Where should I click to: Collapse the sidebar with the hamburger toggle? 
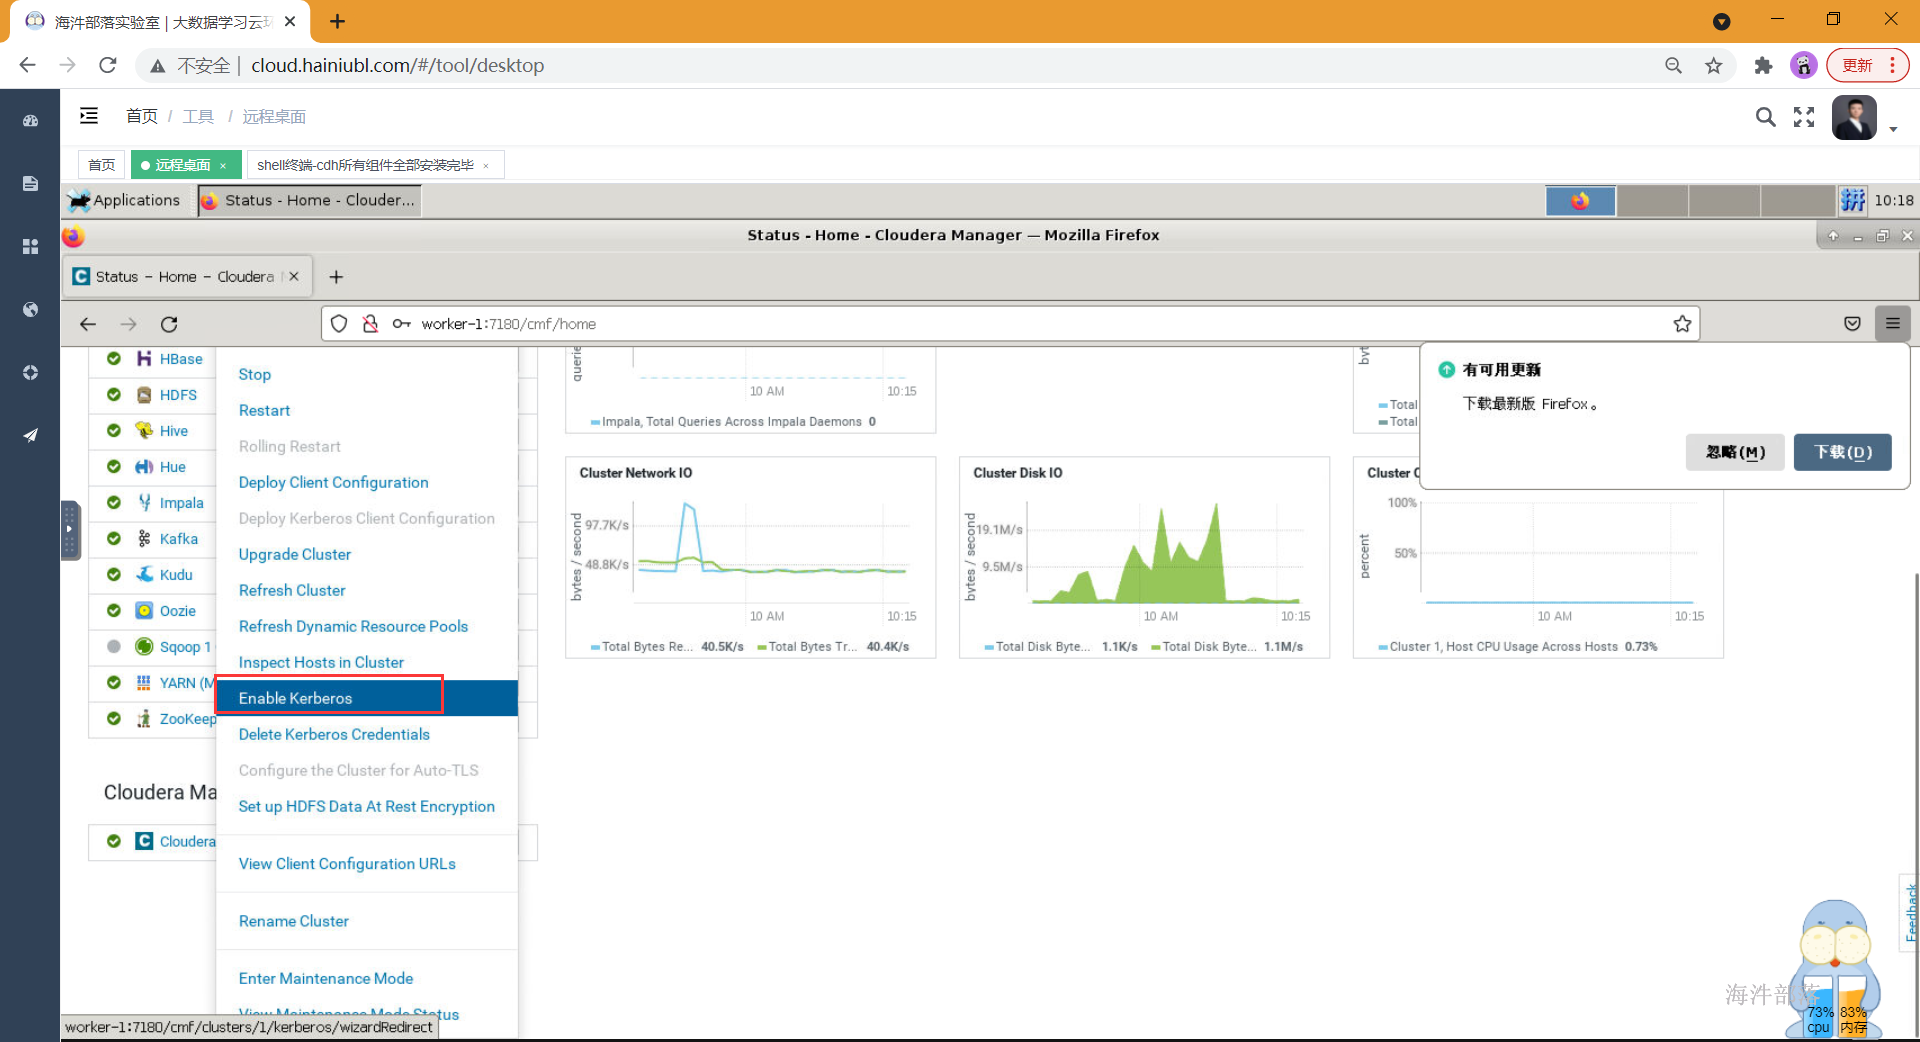coord(89,116)
